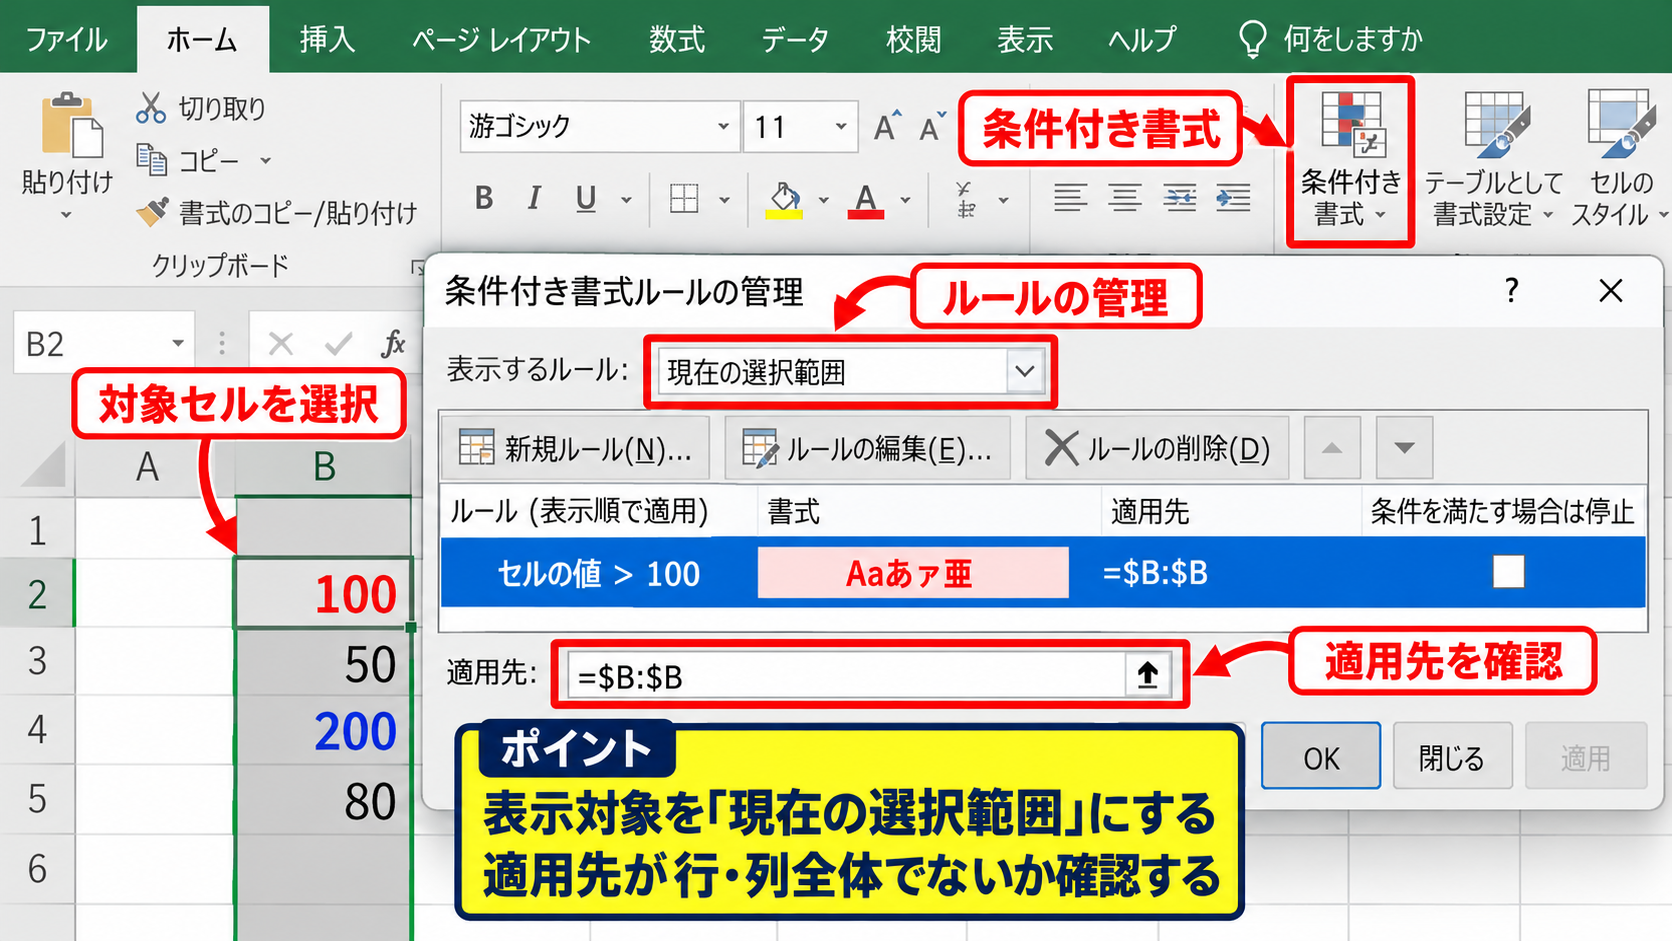Click the formula bar cancel X icon
1672x941 pixels.
coord(281,344)
